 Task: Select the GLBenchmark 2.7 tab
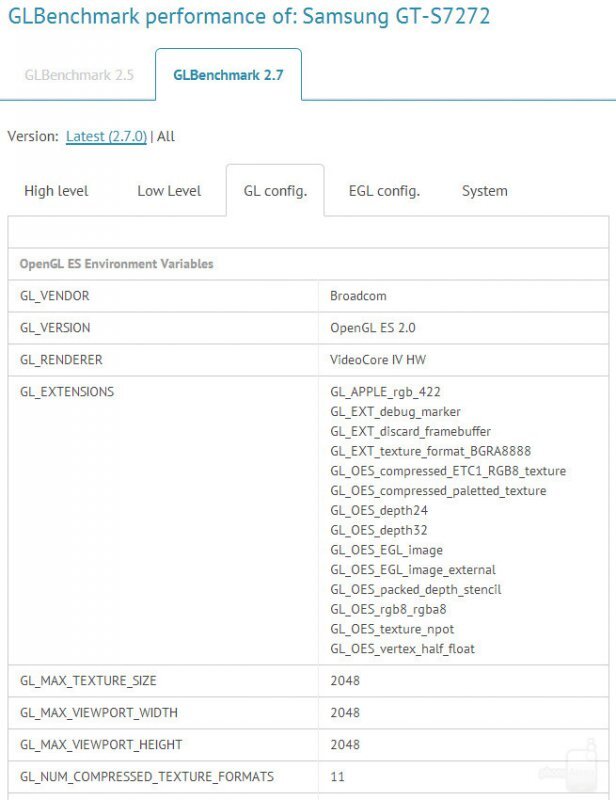pos(228,75)
